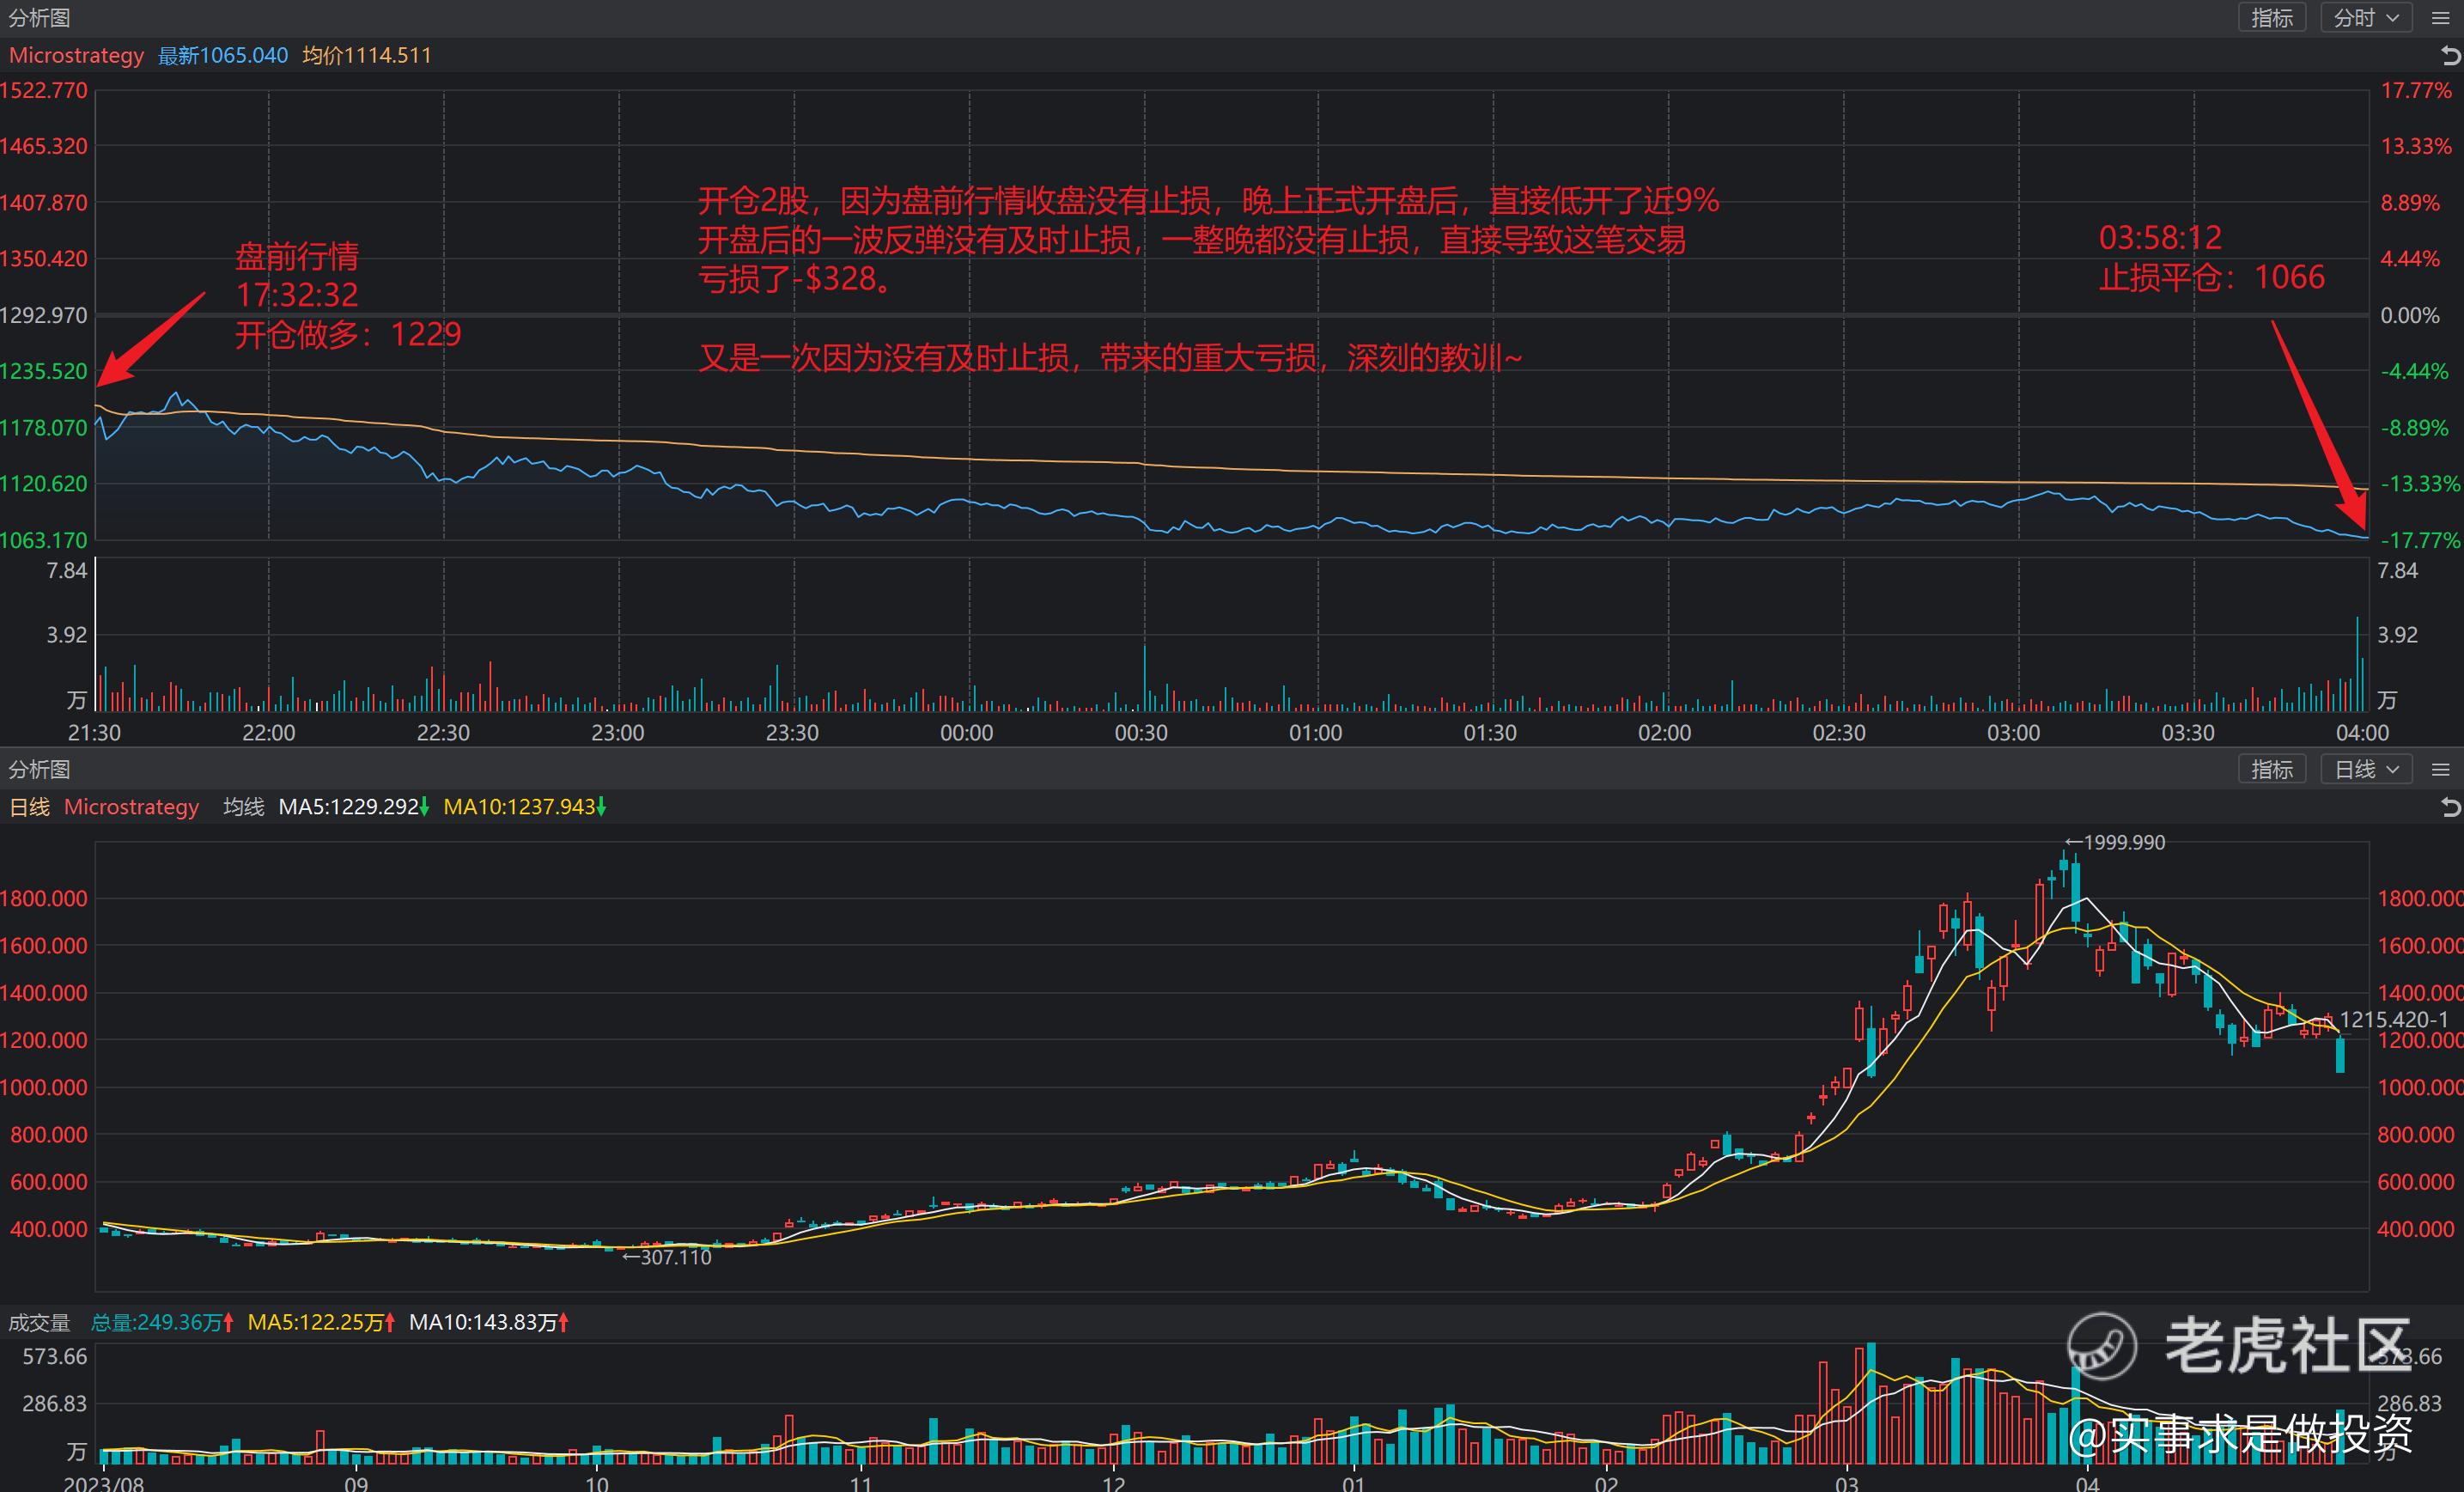Click the 2023/08 date axis label
Image resolution: width=2464 pixels, height=1492 pixels.
[x=104, y=1483]
